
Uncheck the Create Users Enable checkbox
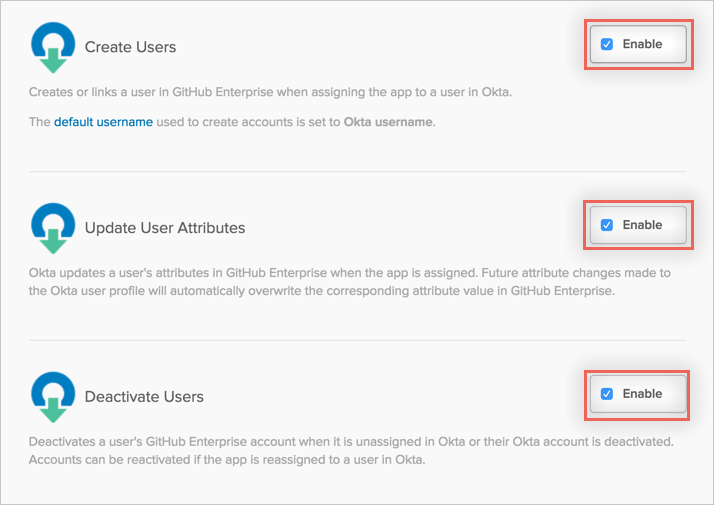tap(607, 44)
